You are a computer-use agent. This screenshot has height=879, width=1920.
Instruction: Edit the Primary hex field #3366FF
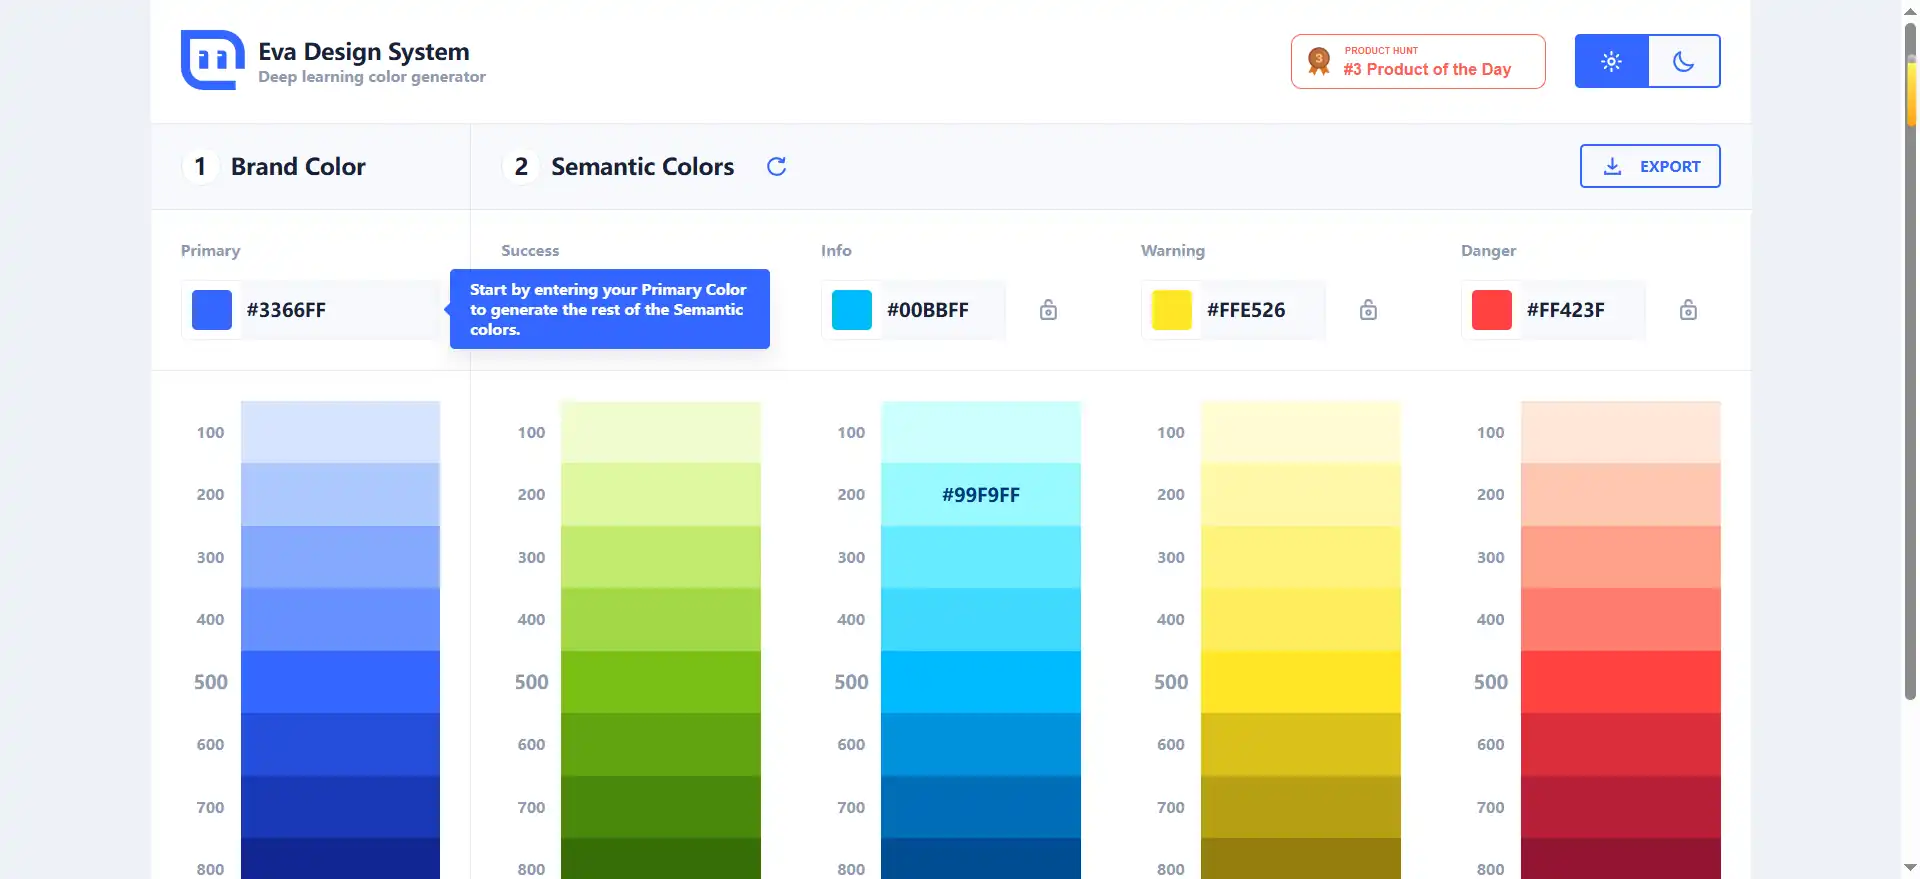(340, 310)
